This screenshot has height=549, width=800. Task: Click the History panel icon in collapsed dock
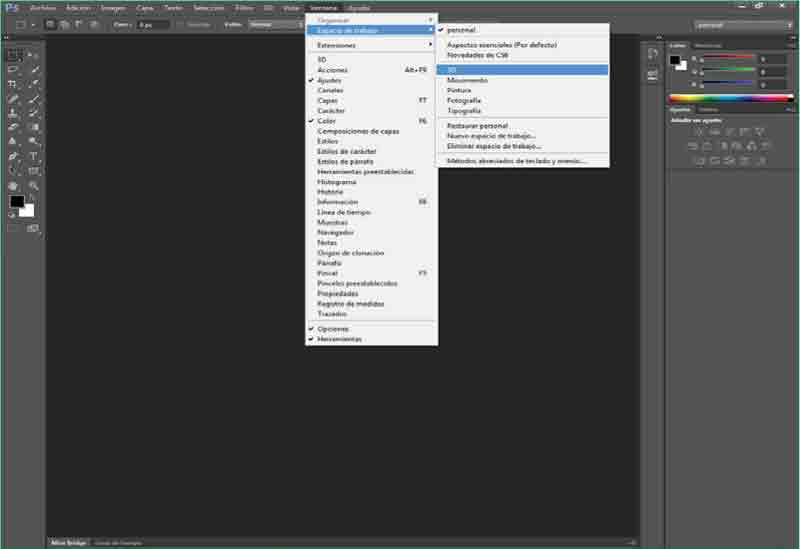[652, 53]
